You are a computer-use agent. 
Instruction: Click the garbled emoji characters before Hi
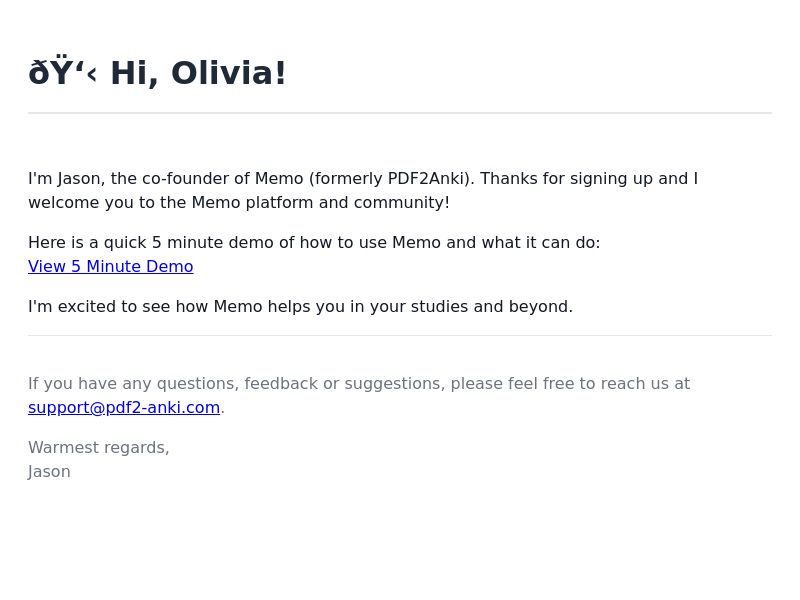62,72
